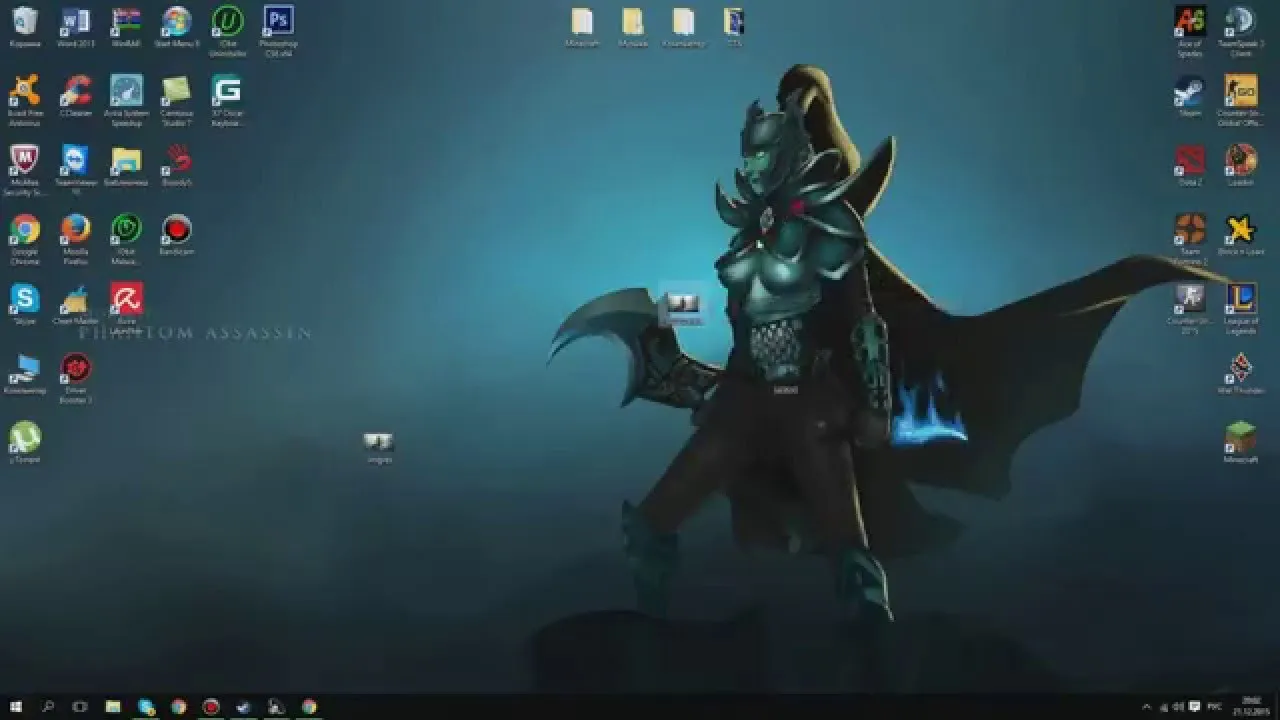Open File Explorer from the taskbar
Image resolution: width=1280 pixels, height=720 pixels.
113,707
